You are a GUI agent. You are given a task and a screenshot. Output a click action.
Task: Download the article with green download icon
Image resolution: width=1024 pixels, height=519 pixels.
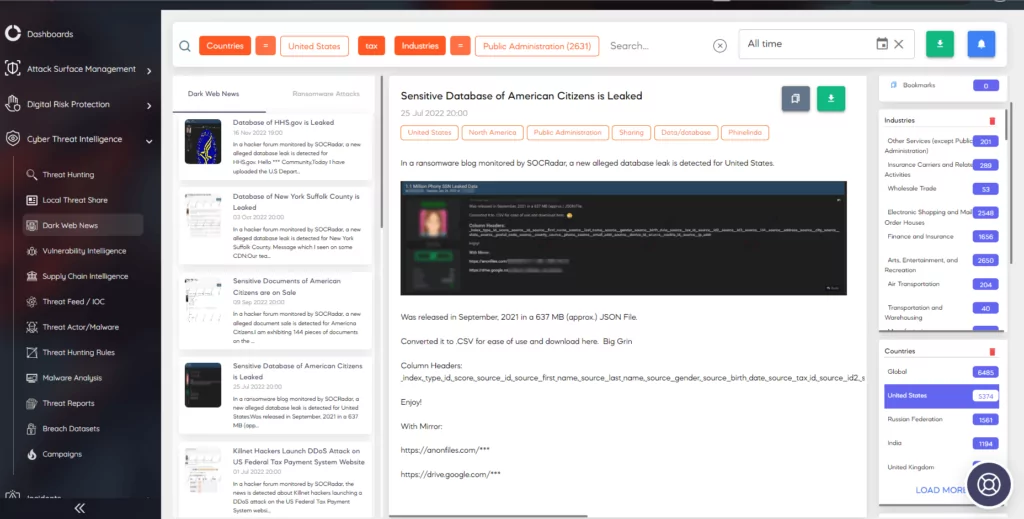831,99
